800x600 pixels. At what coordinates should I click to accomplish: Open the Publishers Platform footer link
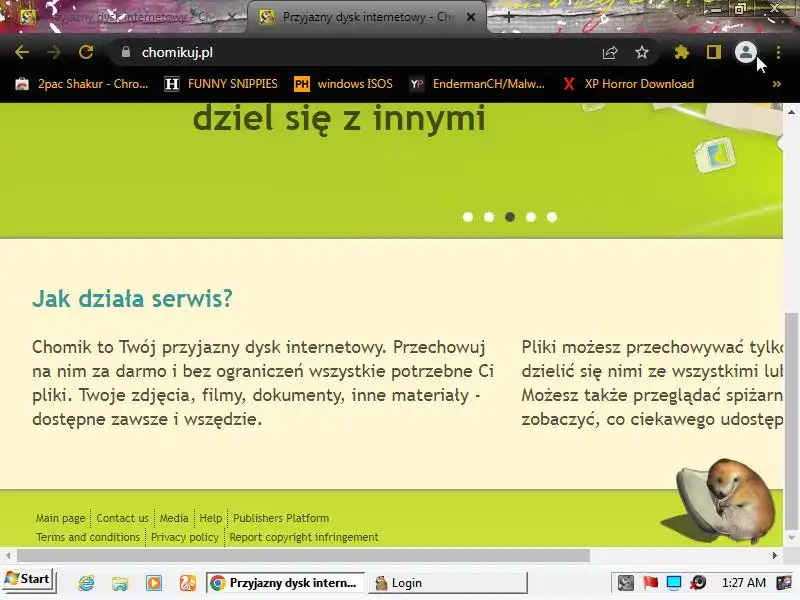[281, 518]
